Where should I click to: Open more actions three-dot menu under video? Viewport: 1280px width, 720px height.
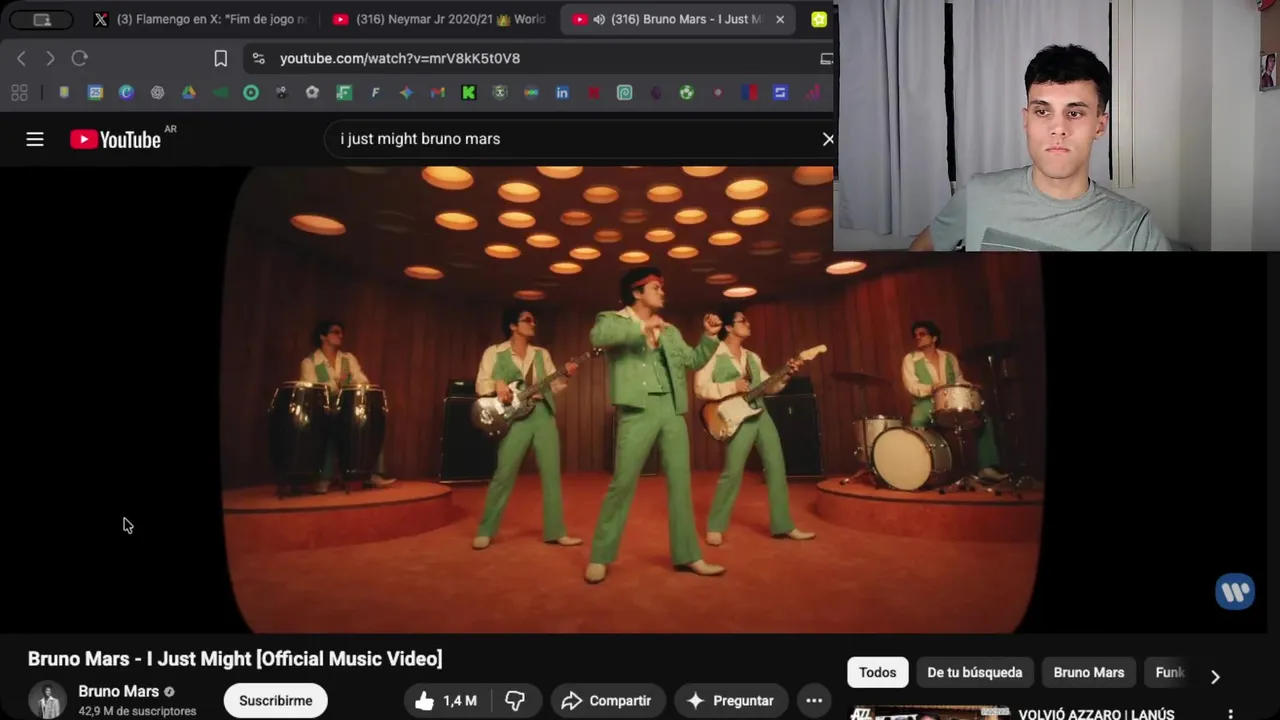click(814, 700)
